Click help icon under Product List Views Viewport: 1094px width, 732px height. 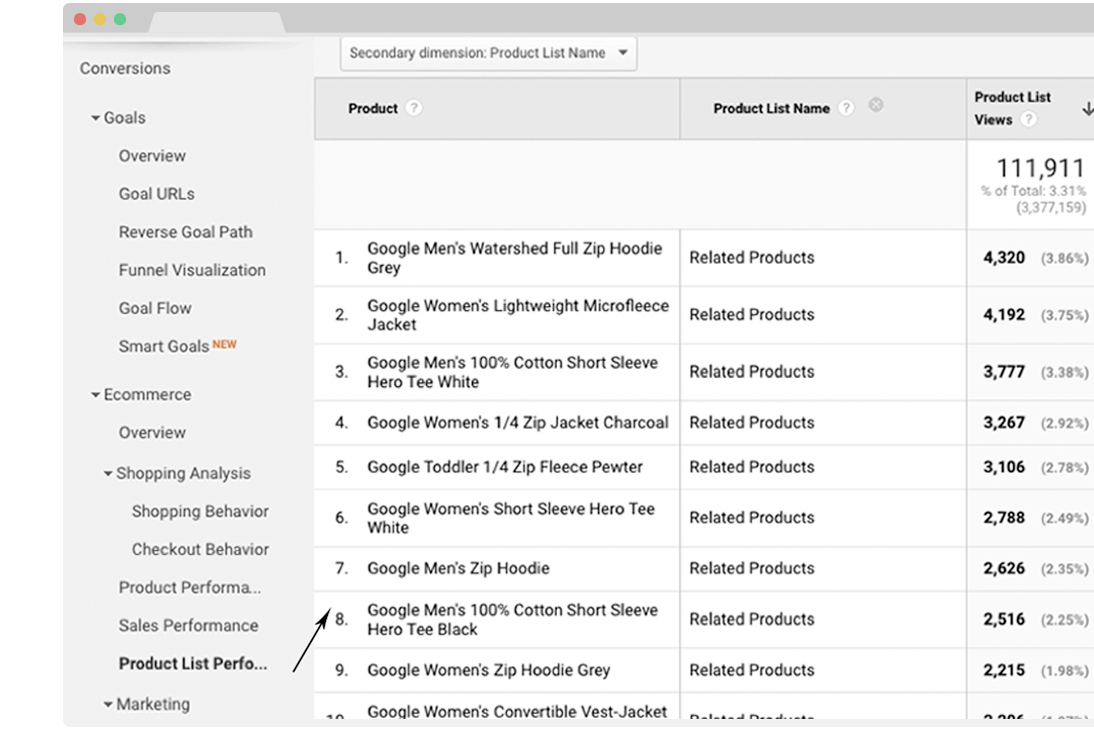1028,120
